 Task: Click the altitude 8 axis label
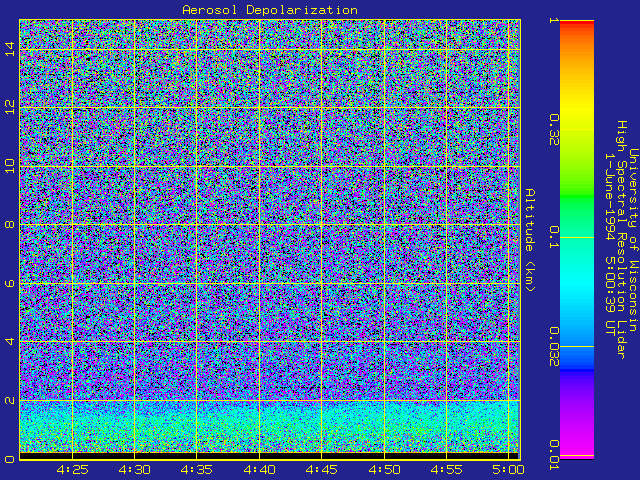(x=10, y=224)
